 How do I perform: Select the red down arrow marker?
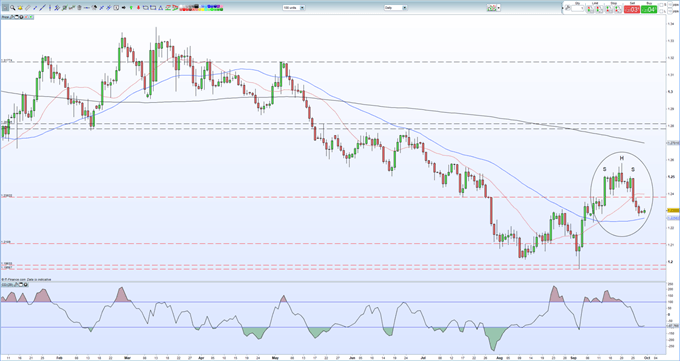[138, 7]
